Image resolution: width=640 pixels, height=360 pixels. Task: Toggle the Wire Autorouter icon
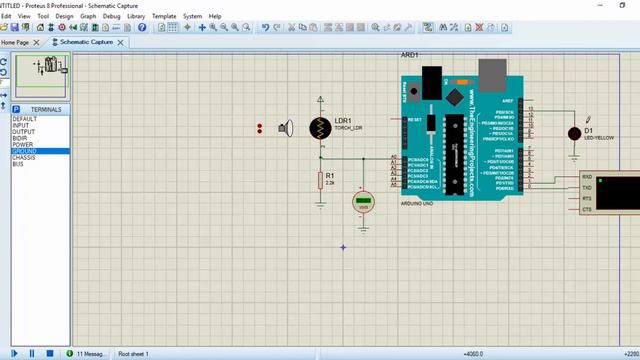pyautogui.click(x=428, y=27)
